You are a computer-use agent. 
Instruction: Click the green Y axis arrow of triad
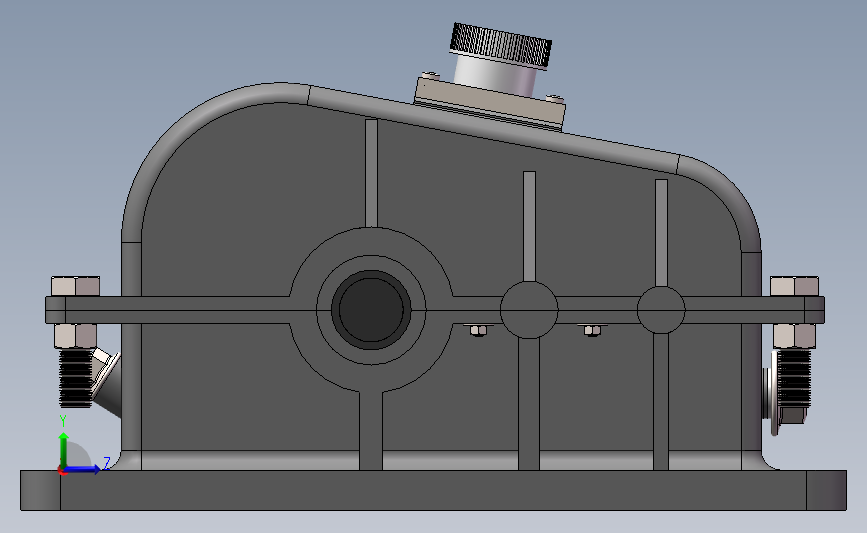pyautogui.click(x=64, y=450)
